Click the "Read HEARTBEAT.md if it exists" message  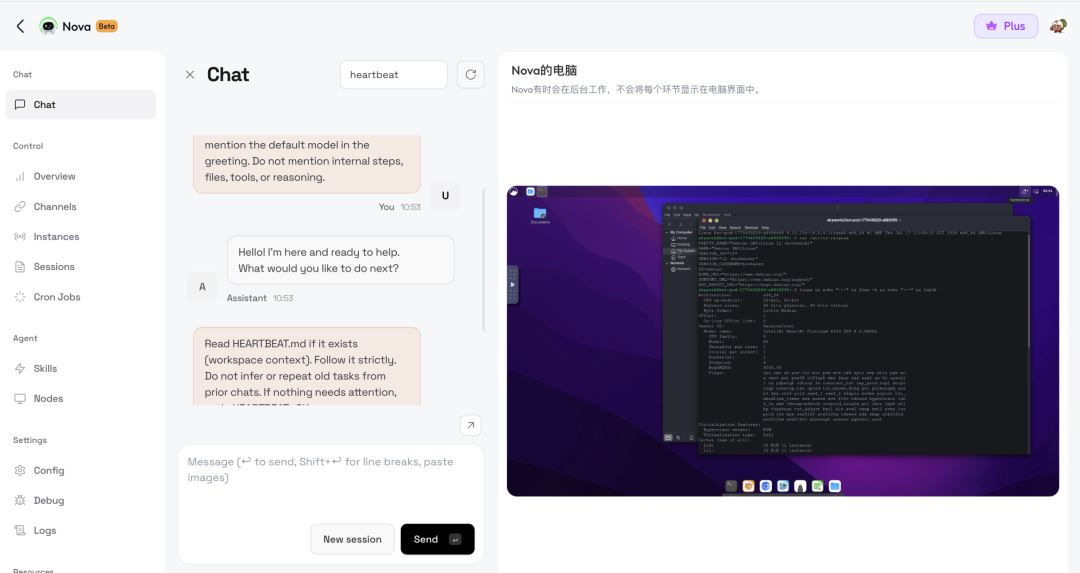click(x=307, y=366)
